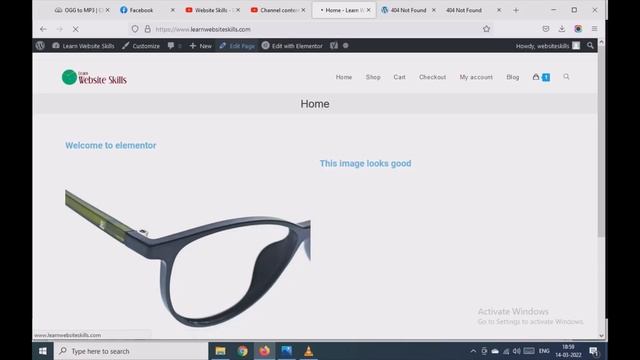This screenshot has width=640, height=360.
Task: Click the browser forward arrow
Action: coord(60,29)
